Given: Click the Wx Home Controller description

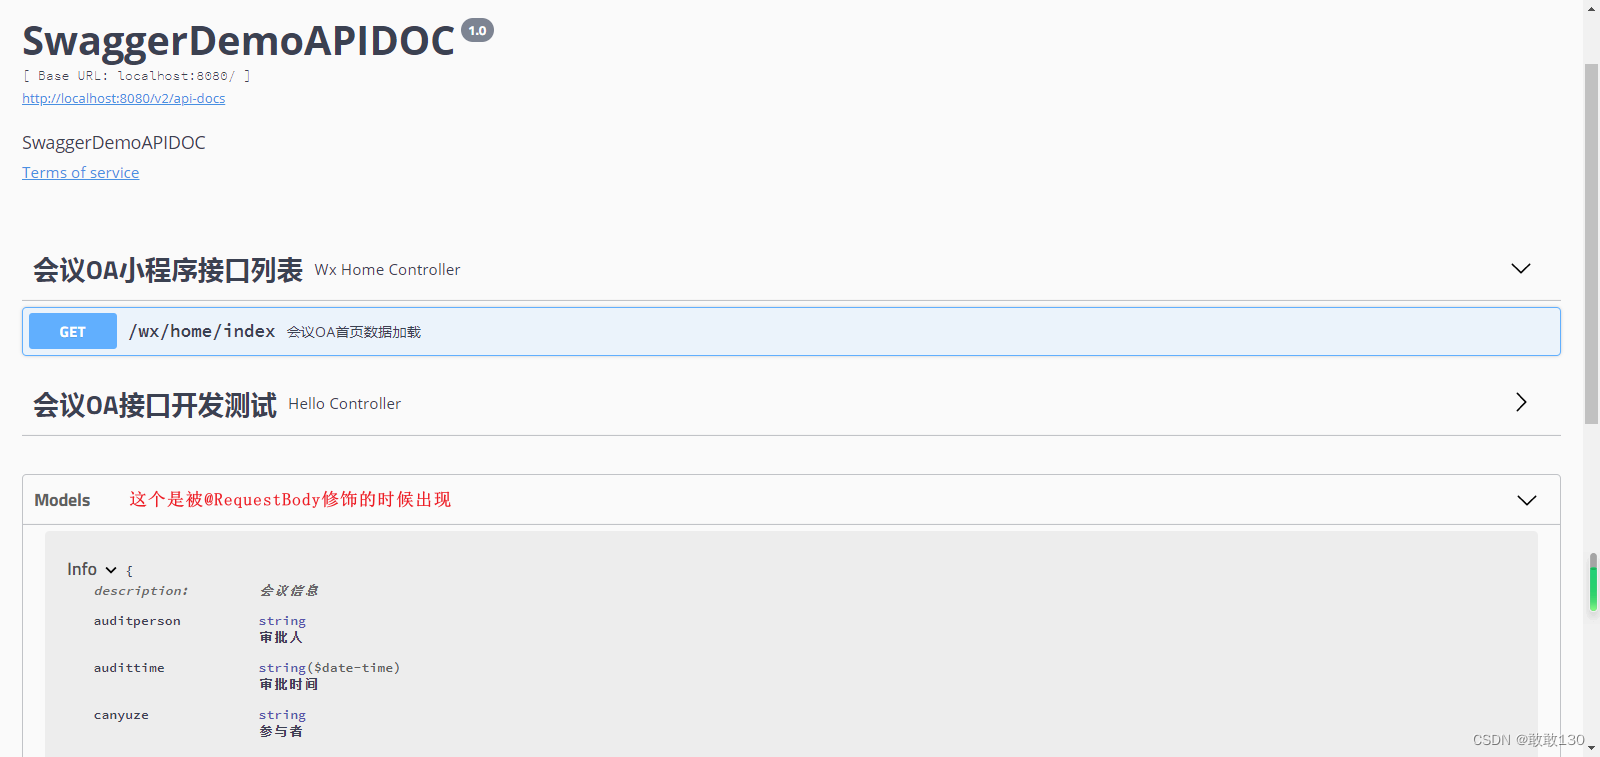Looking at the screenshot, I should [x=388, y=270].
